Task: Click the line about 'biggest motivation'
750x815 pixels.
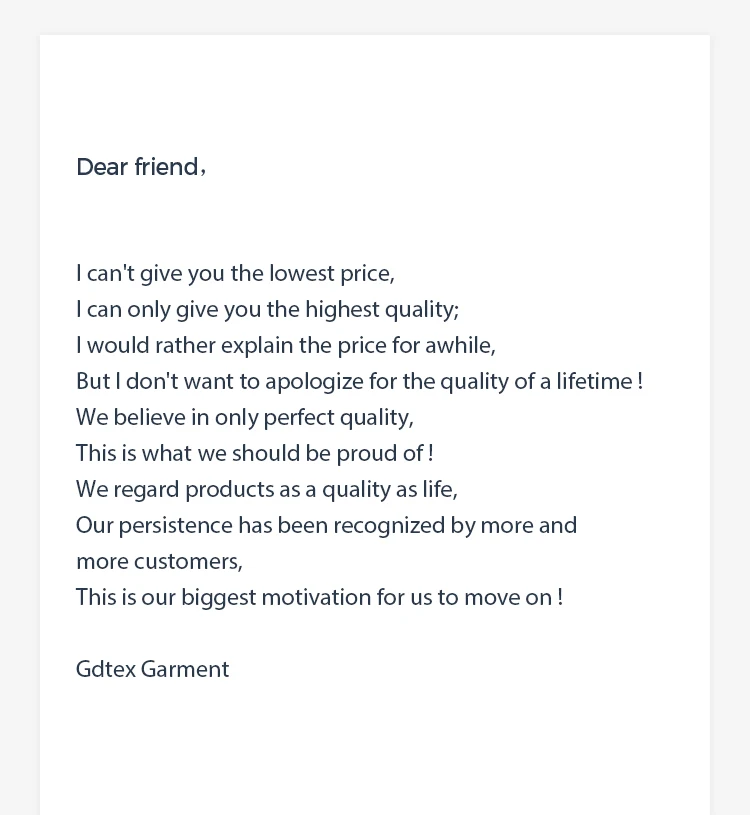Action: [x=319, y=598]
